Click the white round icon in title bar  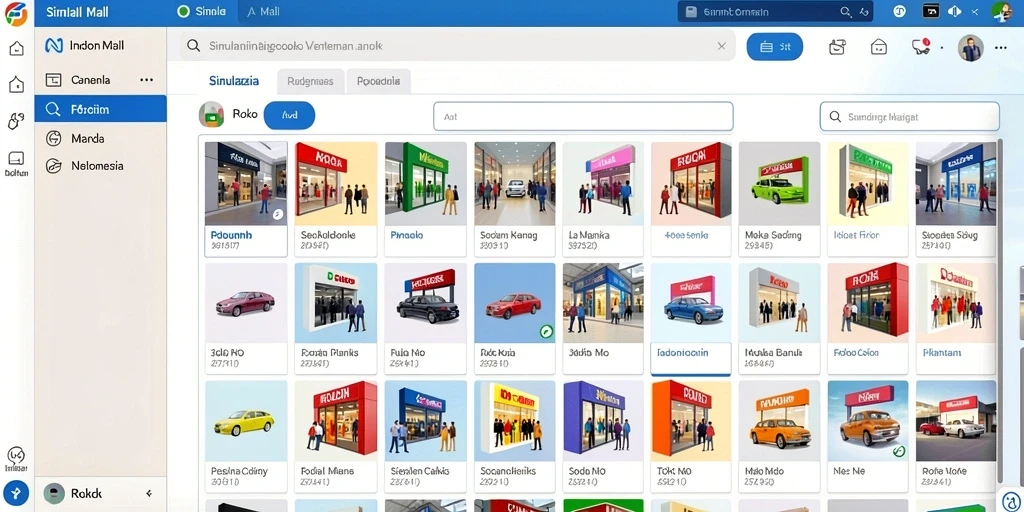pyautogui.click(x=900, y=12)
